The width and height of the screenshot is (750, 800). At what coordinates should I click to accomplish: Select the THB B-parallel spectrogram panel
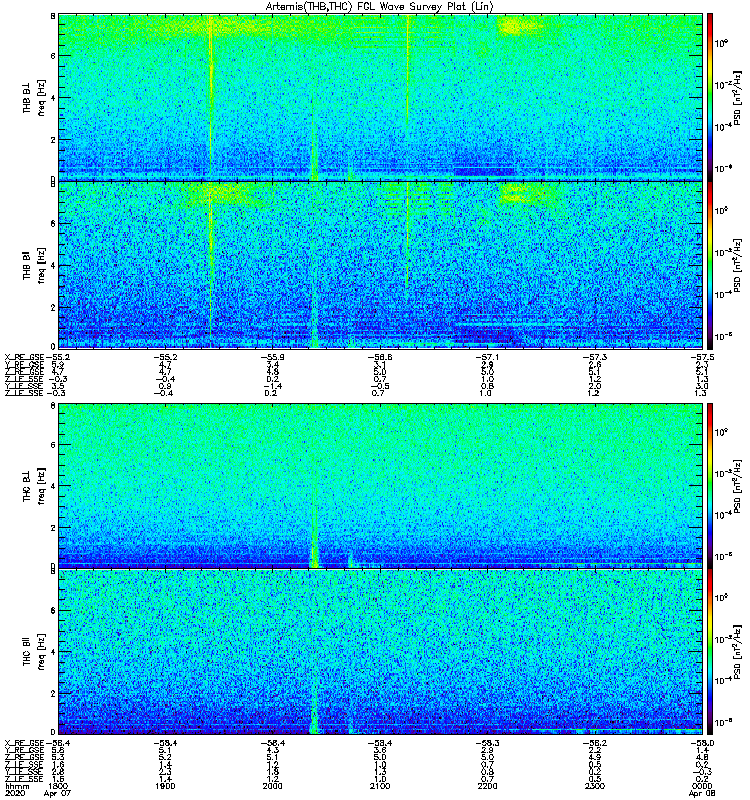coord(380,265)
